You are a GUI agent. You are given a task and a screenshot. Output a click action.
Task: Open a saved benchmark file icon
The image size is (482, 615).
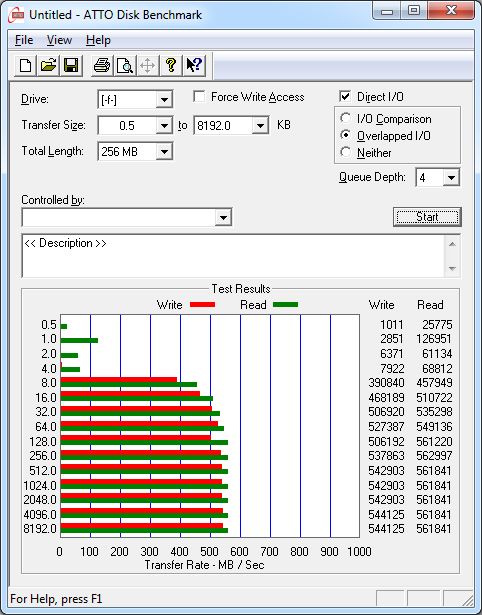pos(48,65)
